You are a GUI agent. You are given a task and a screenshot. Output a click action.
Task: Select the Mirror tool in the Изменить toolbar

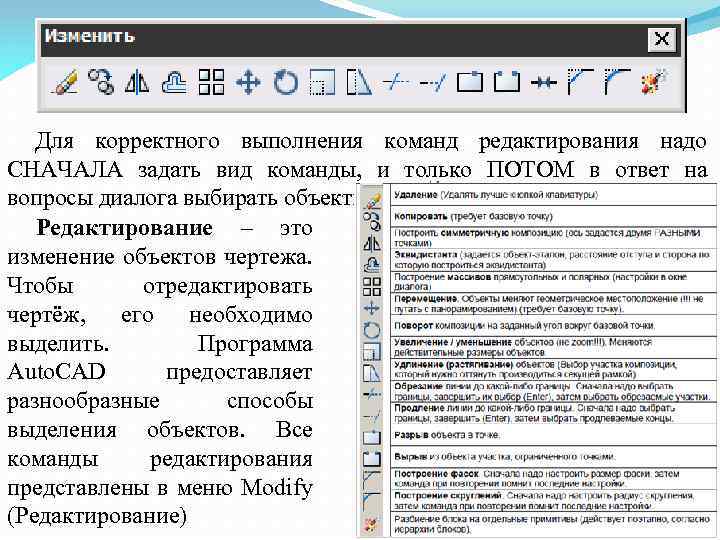137,82
